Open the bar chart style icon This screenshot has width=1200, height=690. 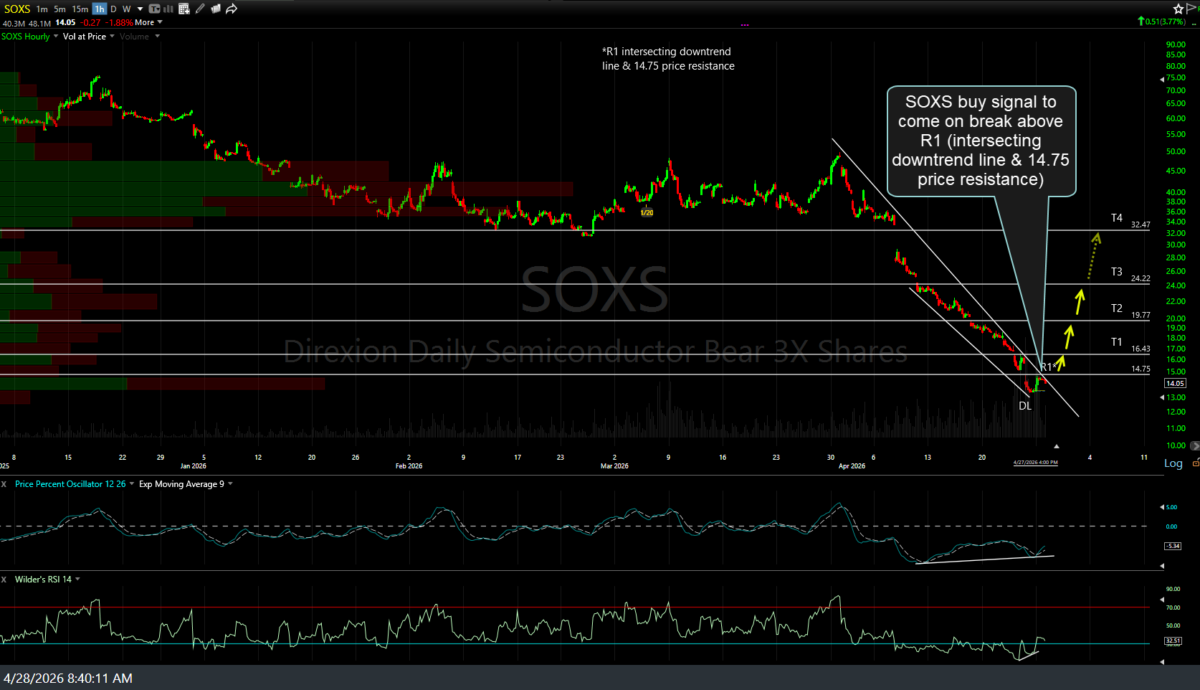pyautogui.click(x=166, y=9)
